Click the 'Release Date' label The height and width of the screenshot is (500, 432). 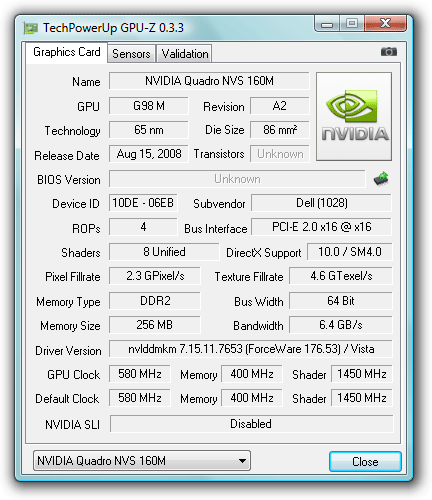pyautogui.click(x=67, y=156)
